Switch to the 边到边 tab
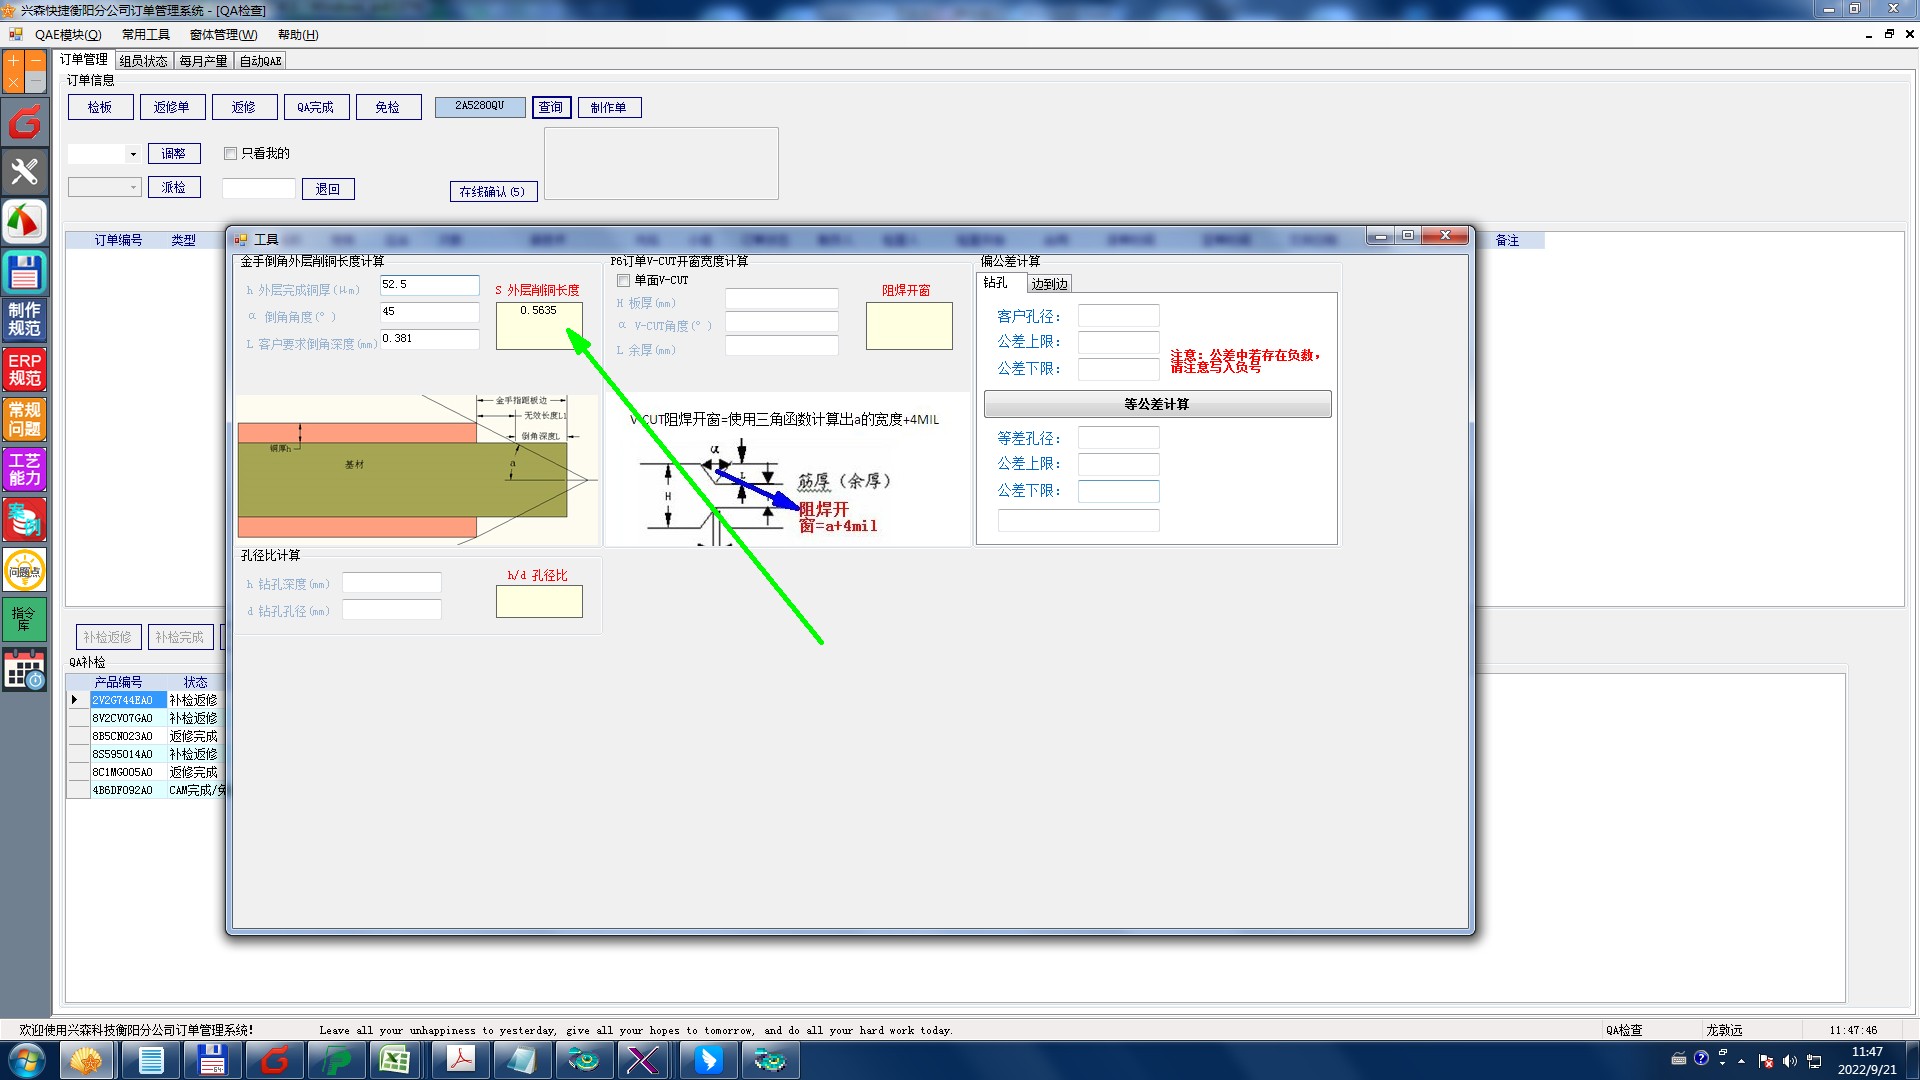 click(1049, 284)
